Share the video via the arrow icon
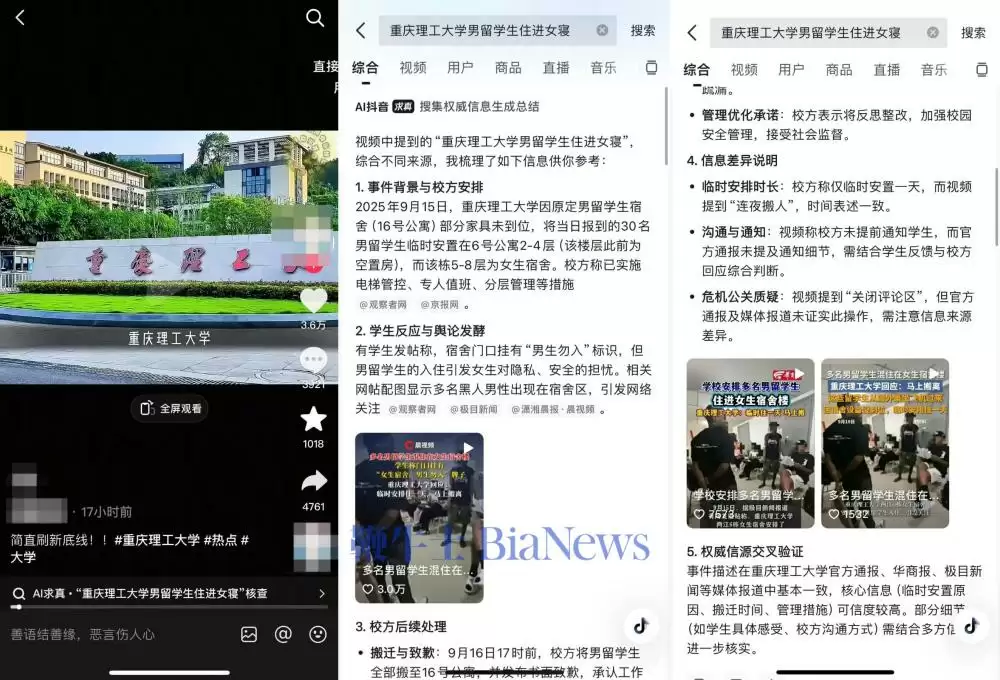Image resolution: width=1000 pixels, height=680 pixels. tap(314, 480)
